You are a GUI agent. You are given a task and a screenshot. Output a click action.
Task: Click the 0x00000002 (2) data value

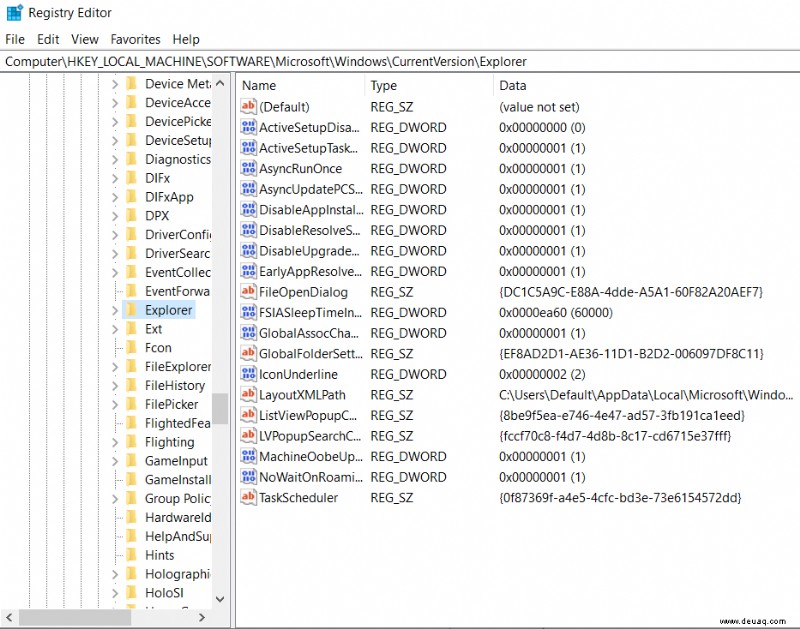click(x=542, y=374)
